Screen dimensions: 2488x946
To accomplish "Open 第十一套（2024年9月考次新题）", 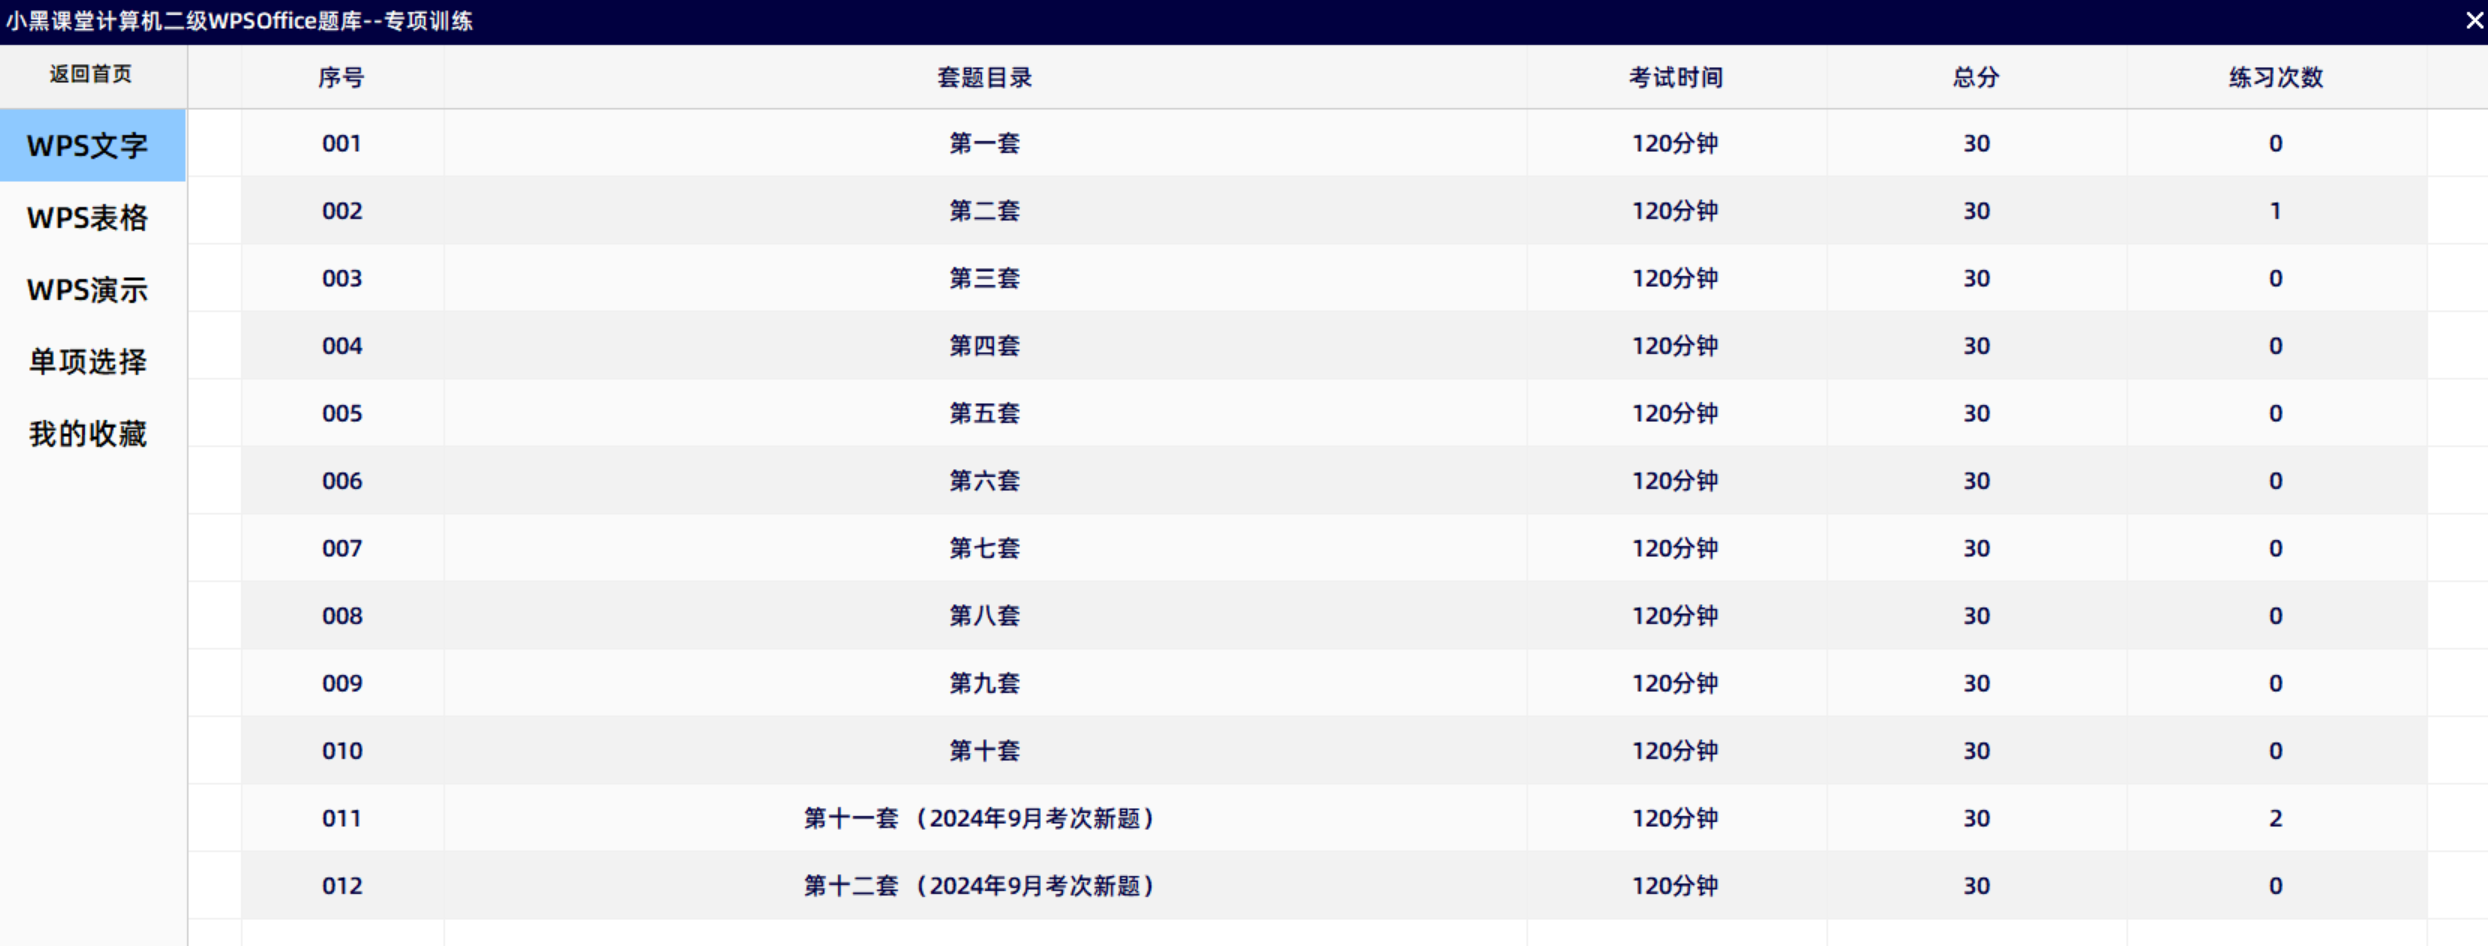I will click(x=980, y=818).
